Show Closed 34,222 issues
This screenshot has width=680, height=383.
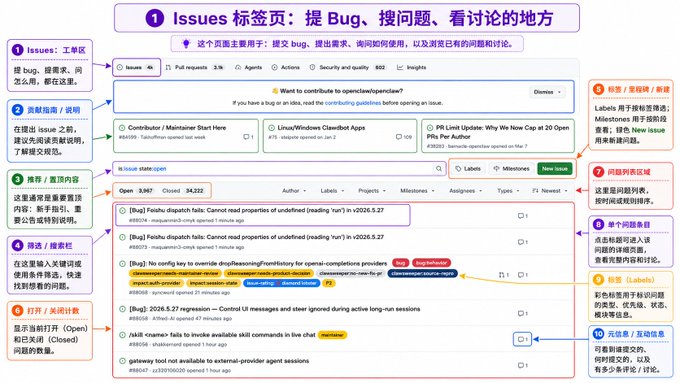183,191
